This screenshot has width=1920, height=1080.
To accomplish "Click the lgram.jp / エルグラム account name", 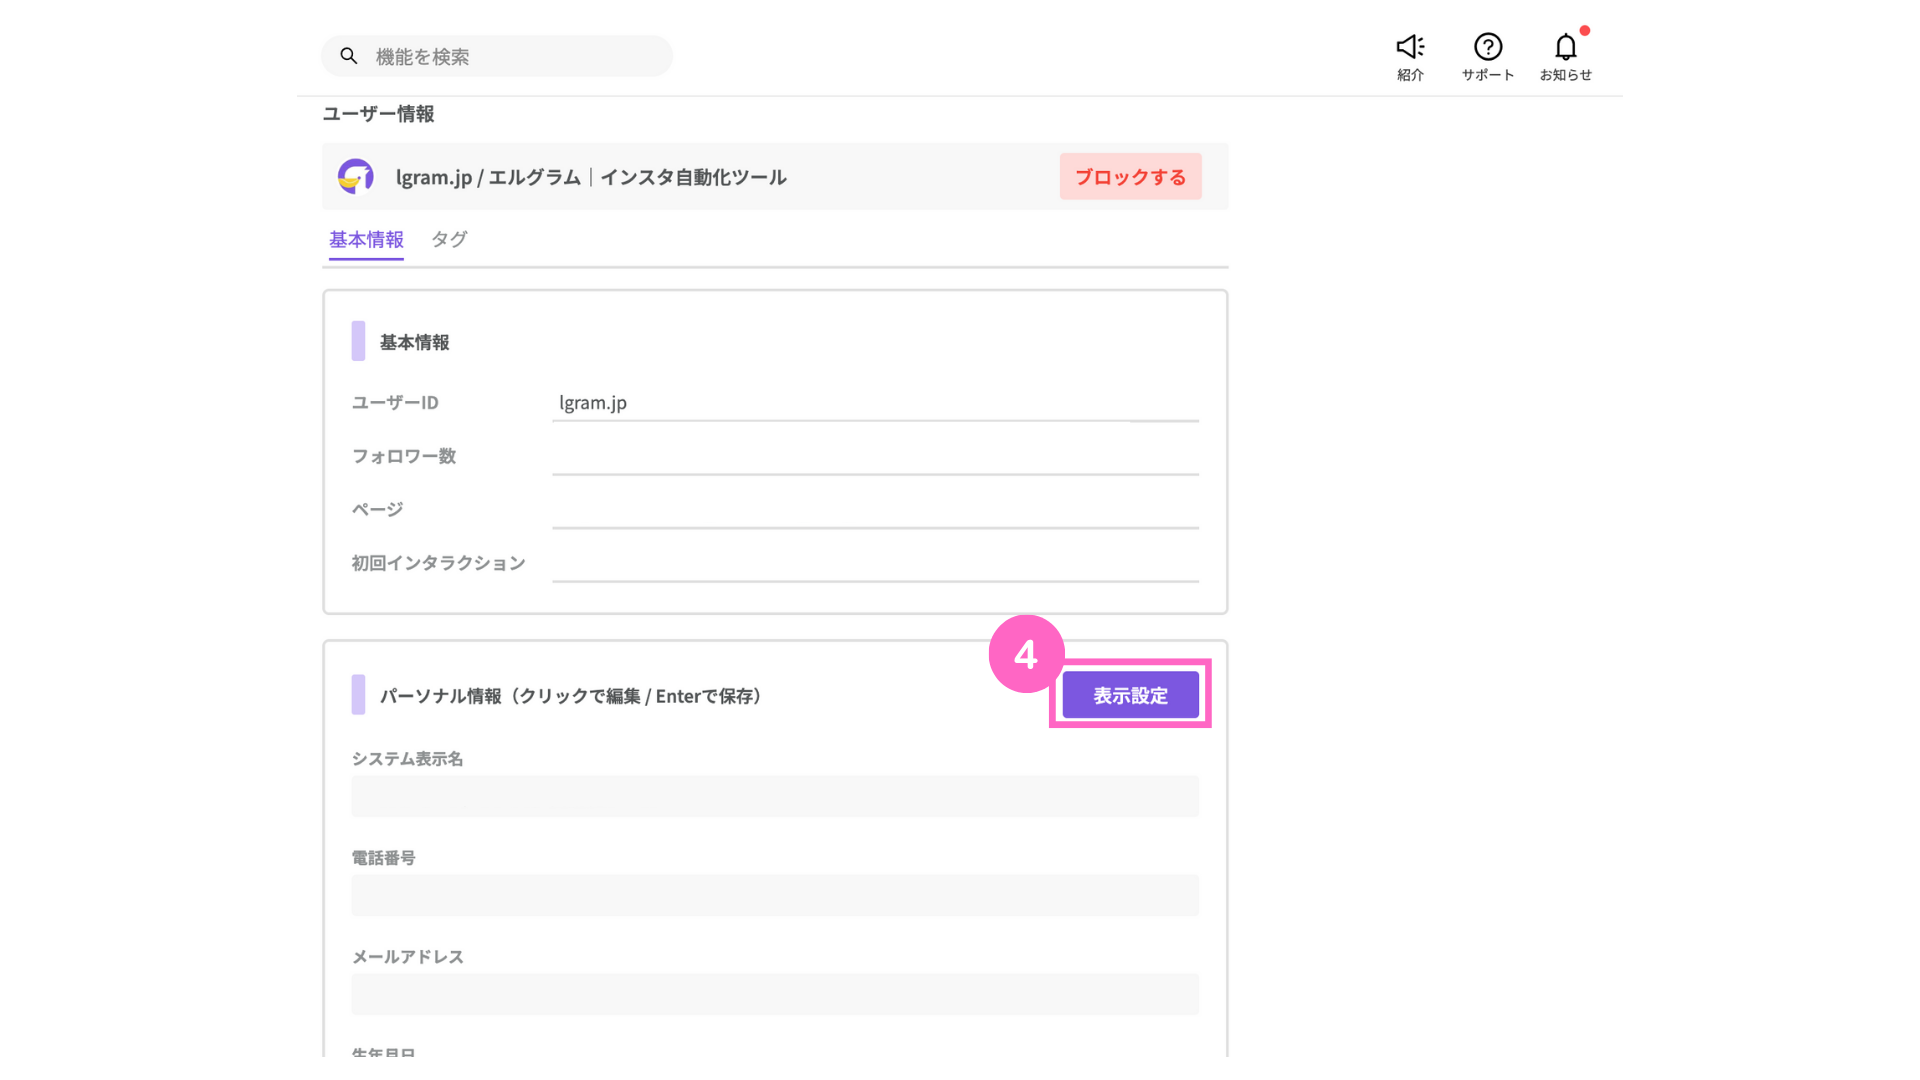I will [590, 177].
